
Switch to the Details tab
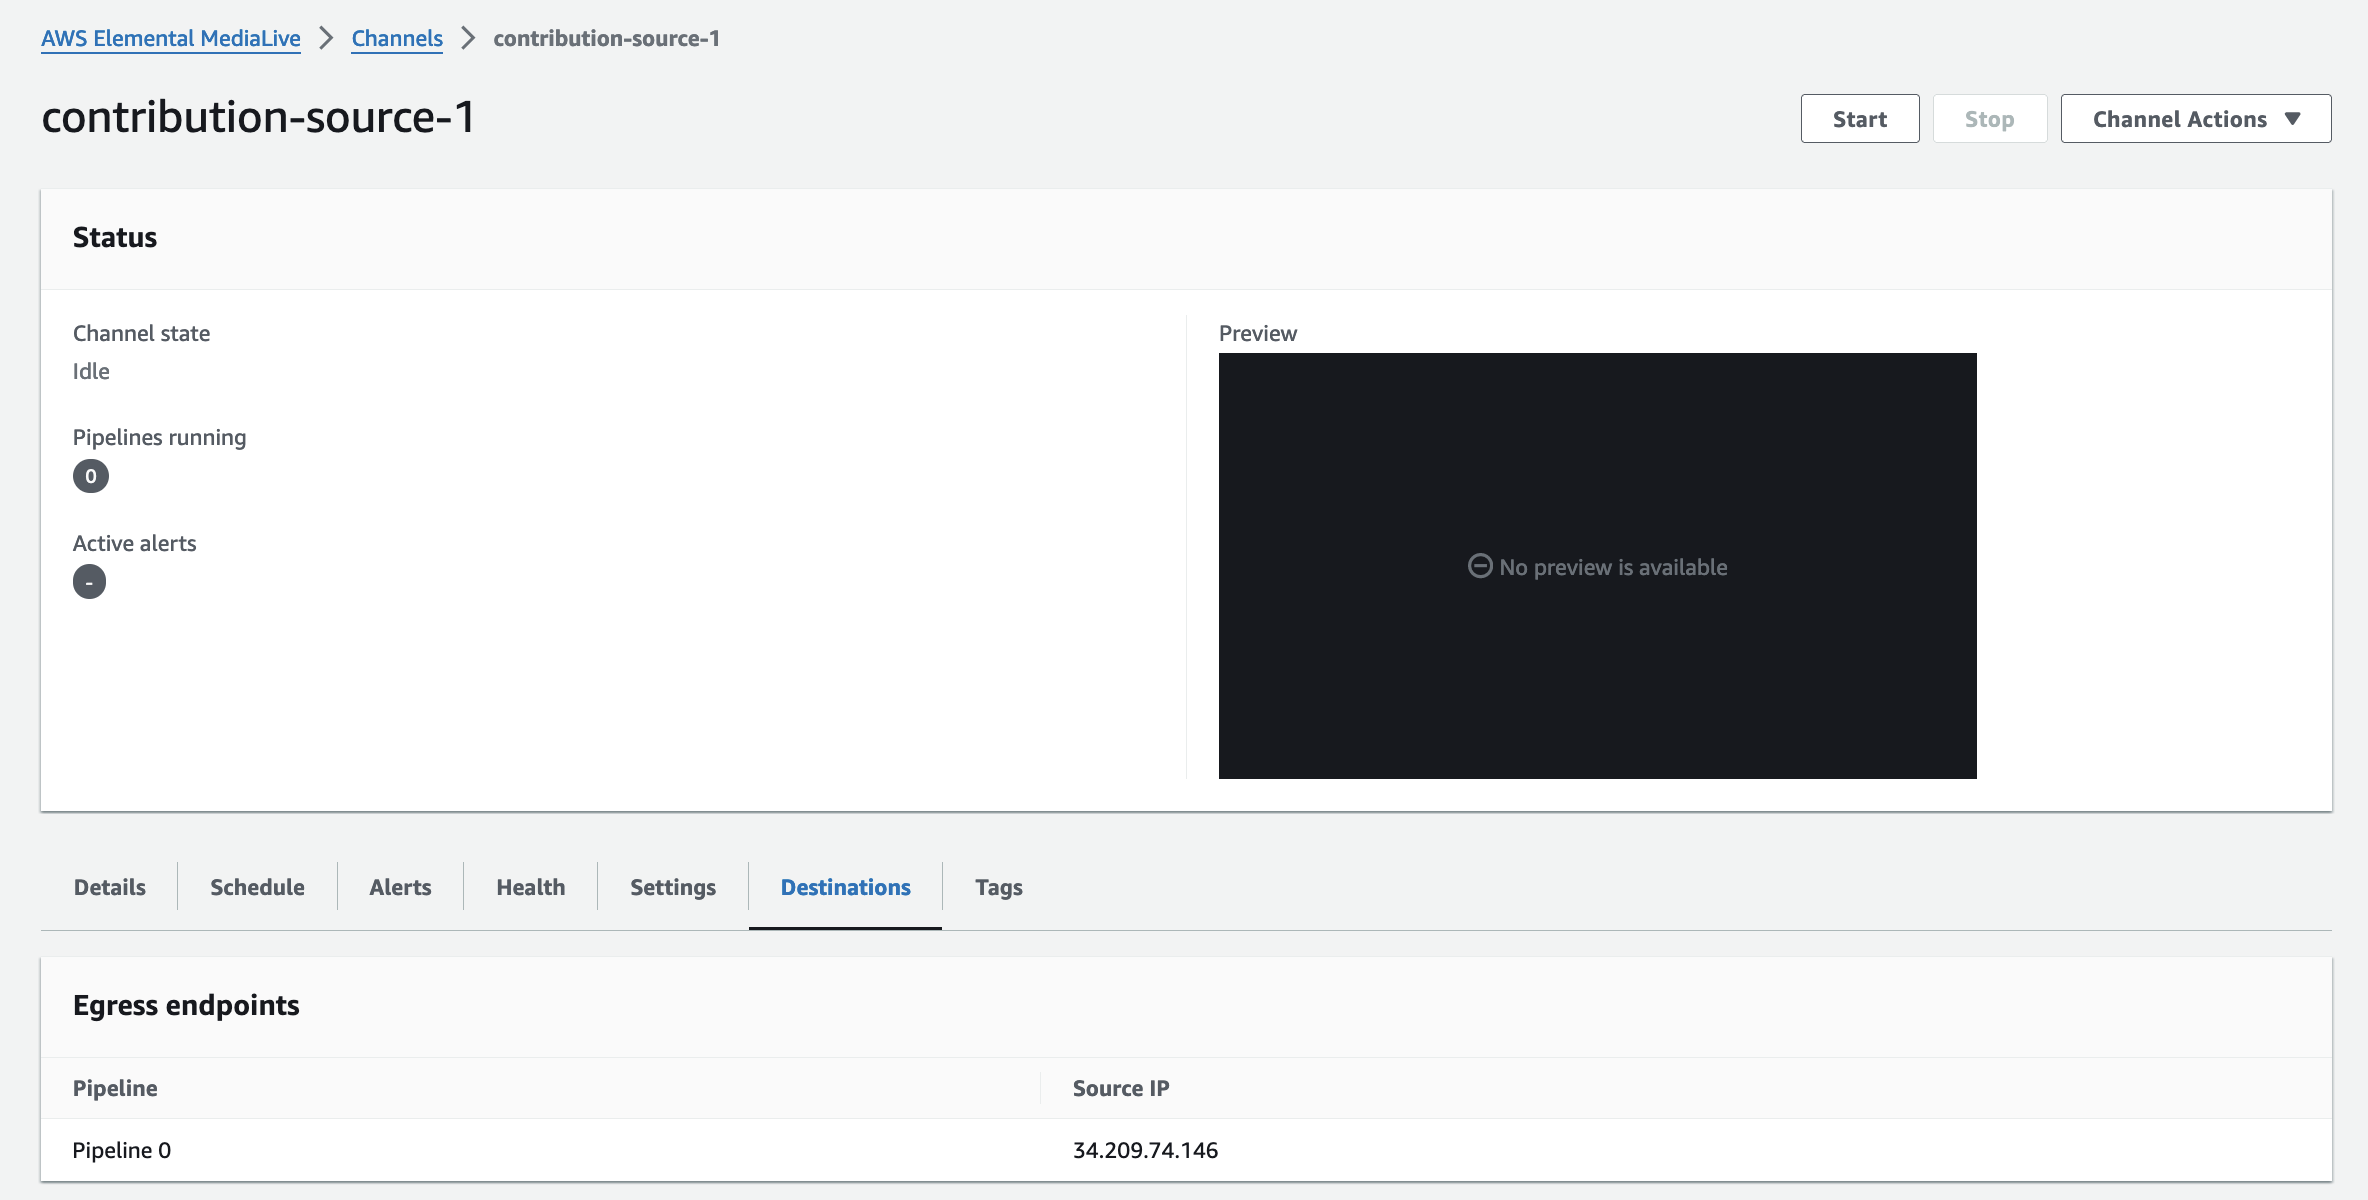tap(110, 887)
